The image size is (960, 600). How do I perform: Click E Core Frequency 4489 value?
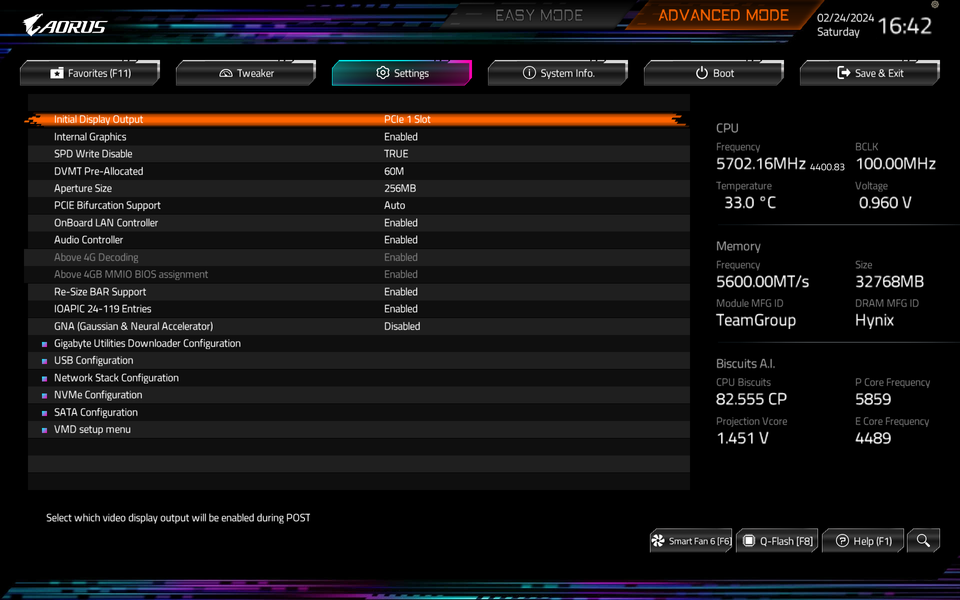(x=873, y=438)
